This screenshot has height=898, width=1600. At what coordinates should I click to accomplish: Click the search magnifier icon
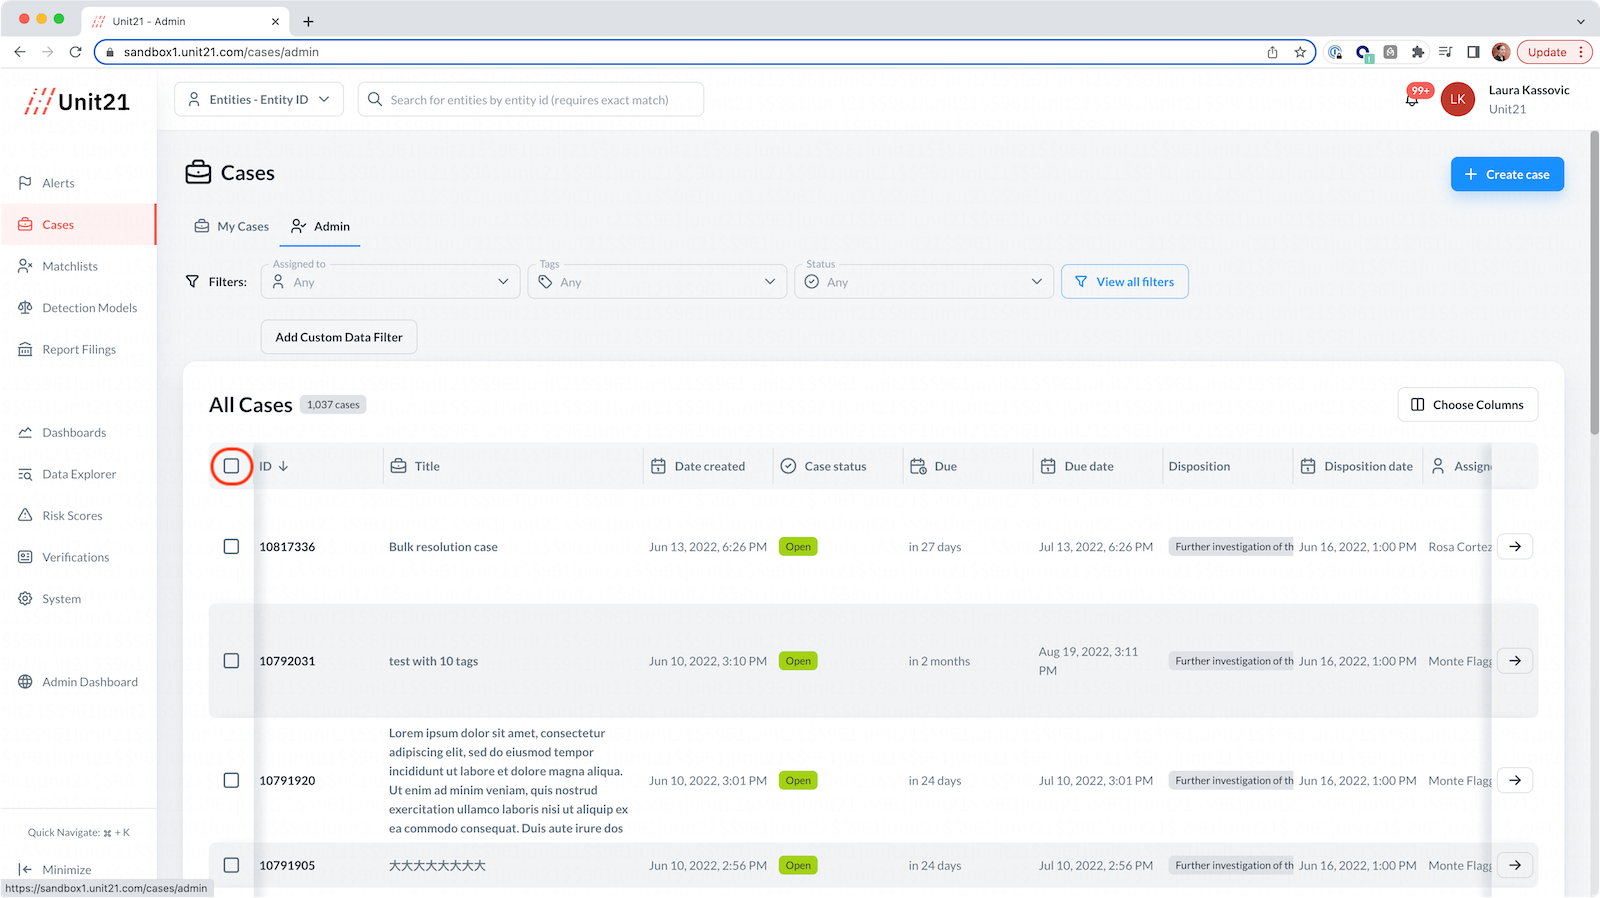pos(375,99)
